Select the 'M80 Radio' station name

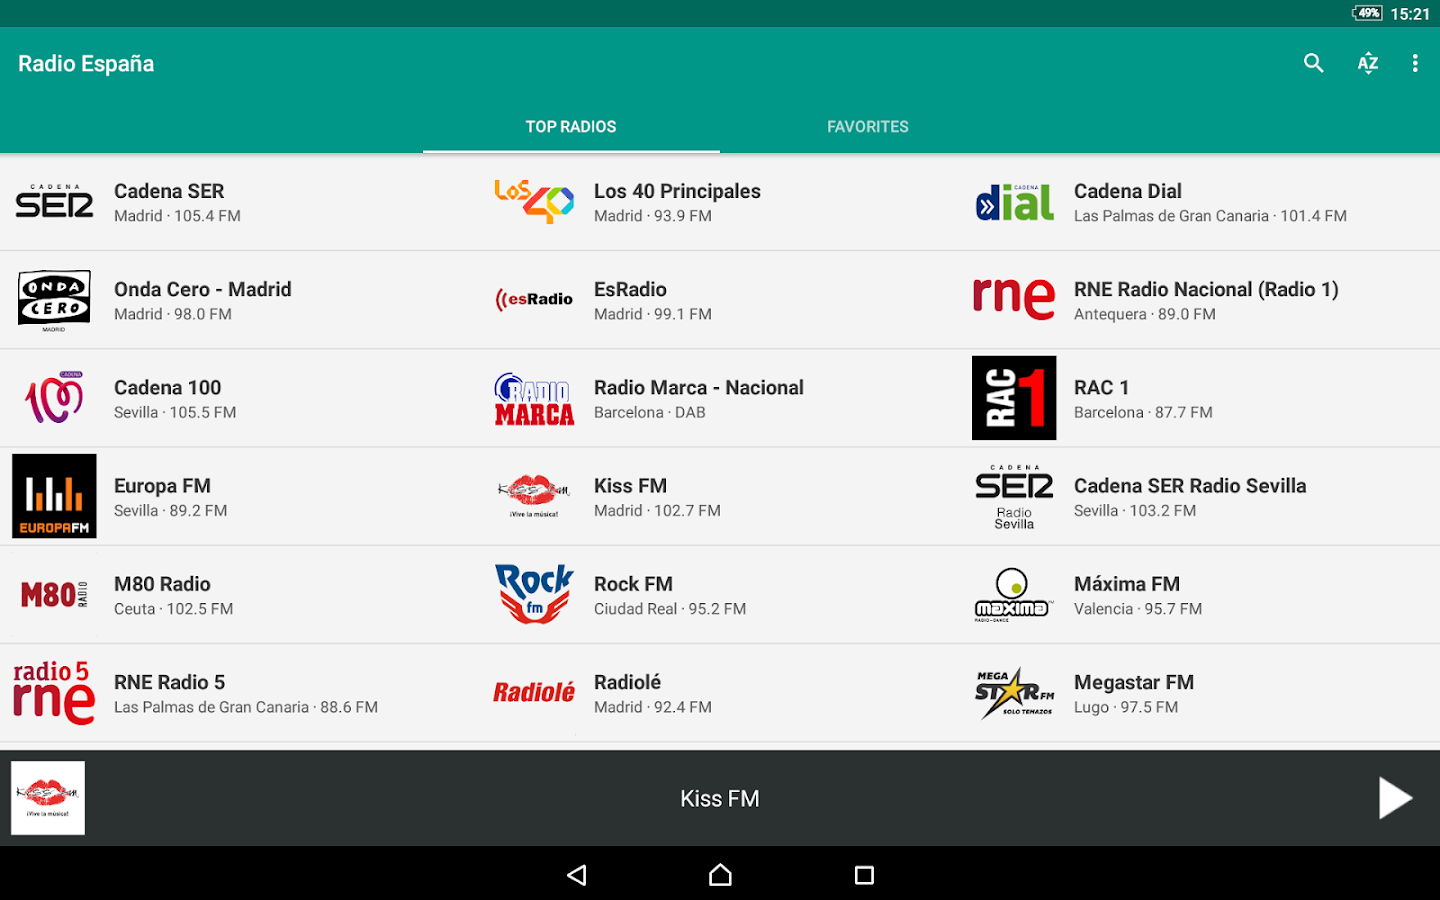pos(162,584)
